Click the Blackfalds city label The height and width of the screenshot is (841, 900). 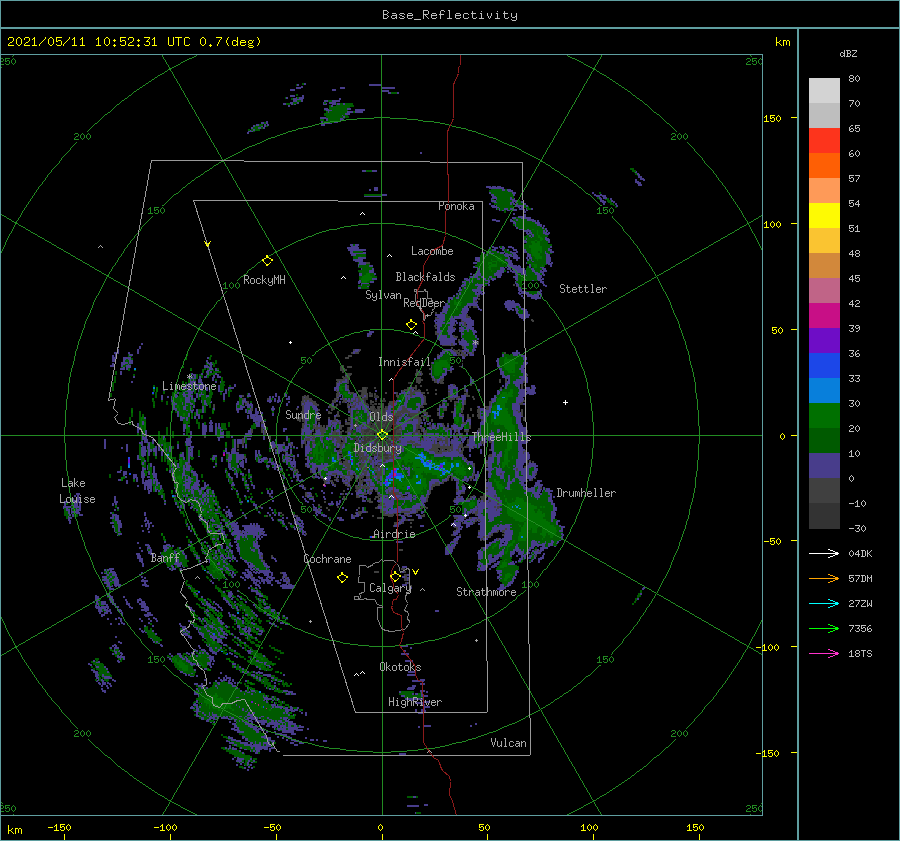coord(425,277)
